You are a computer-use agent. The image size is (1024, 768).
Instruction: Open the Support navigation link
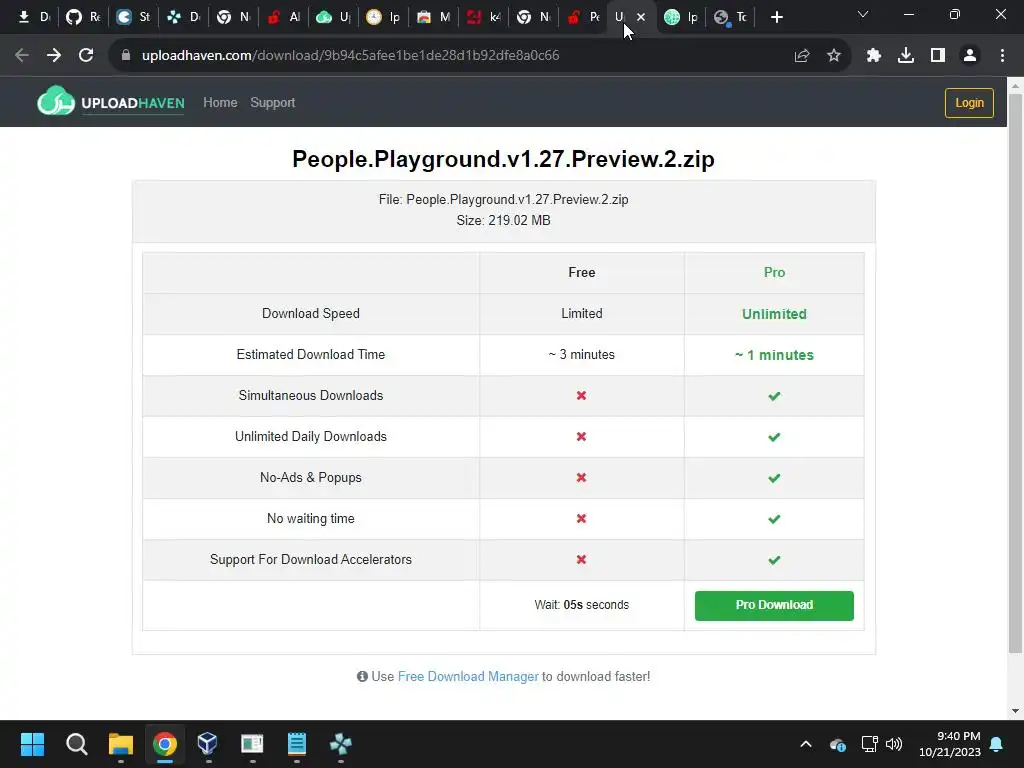(272, 103)
